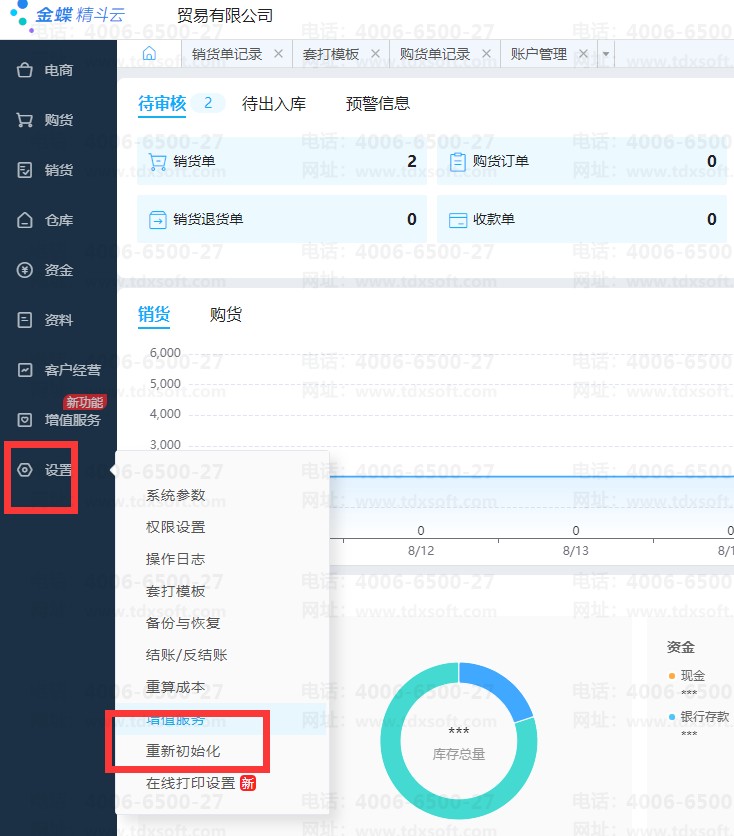Open the 资料 document icon

point(25,320)
